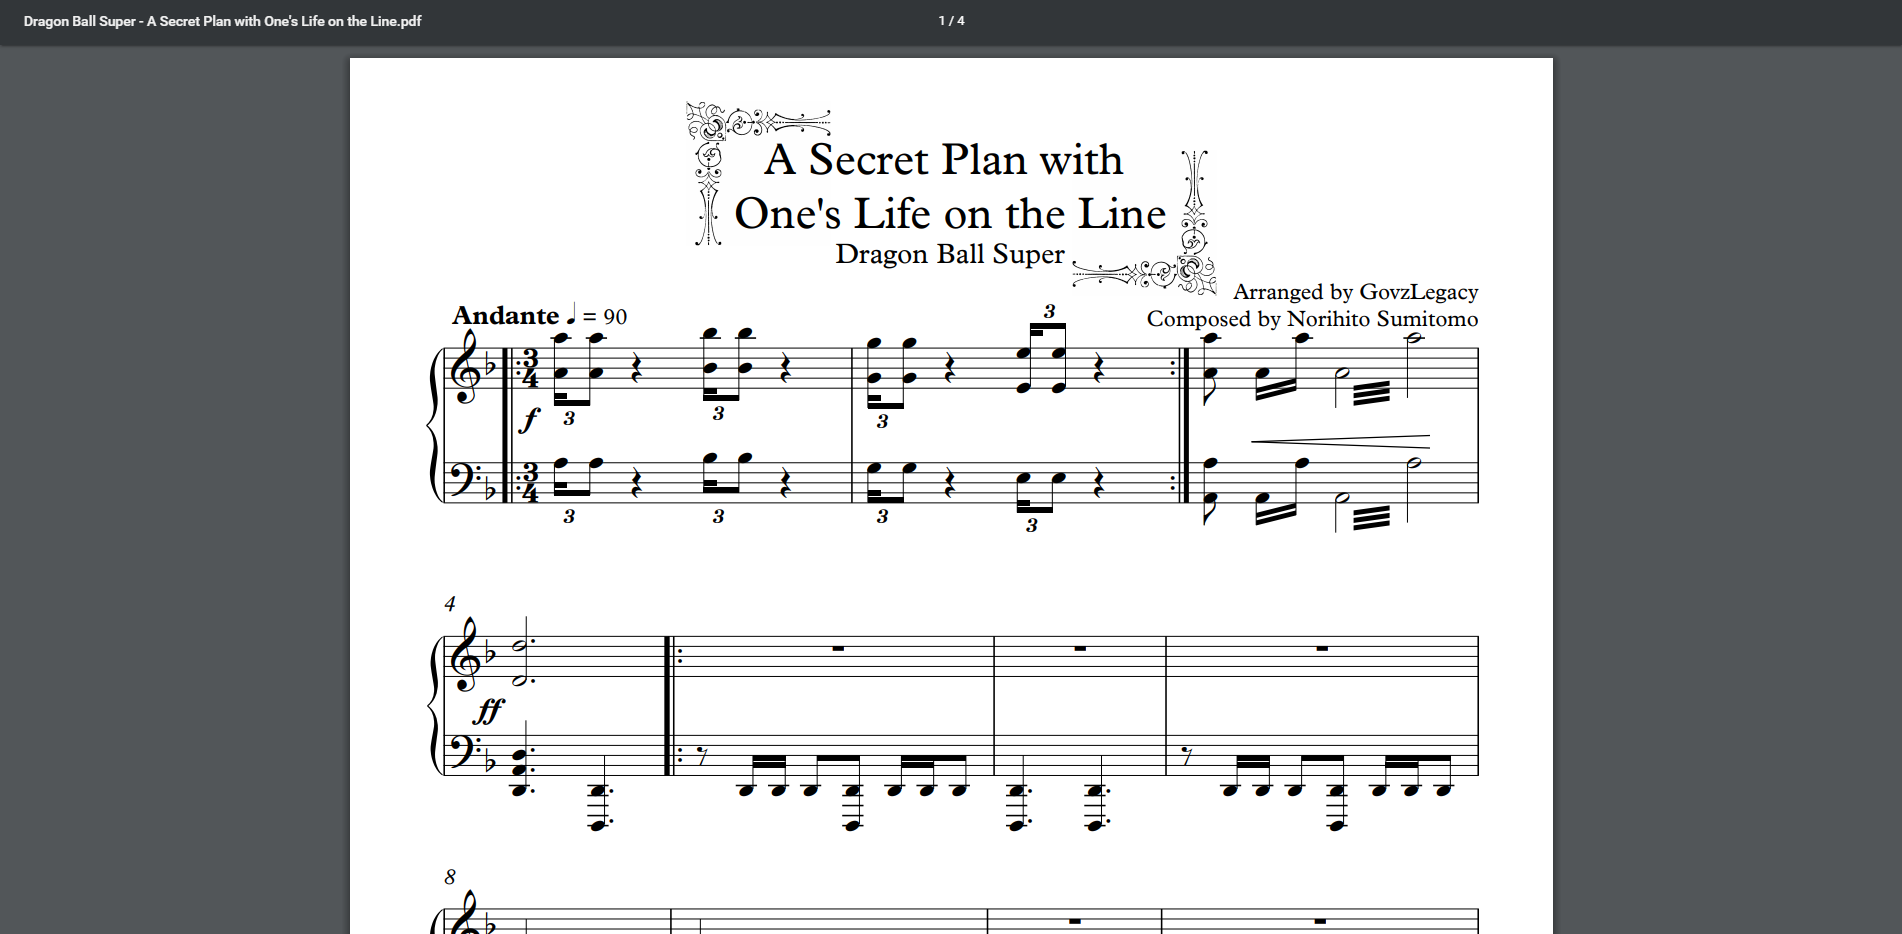Click the title line "A Secret Plan with"
This screenshot has height=934, width=1902.
pos(943,160)
